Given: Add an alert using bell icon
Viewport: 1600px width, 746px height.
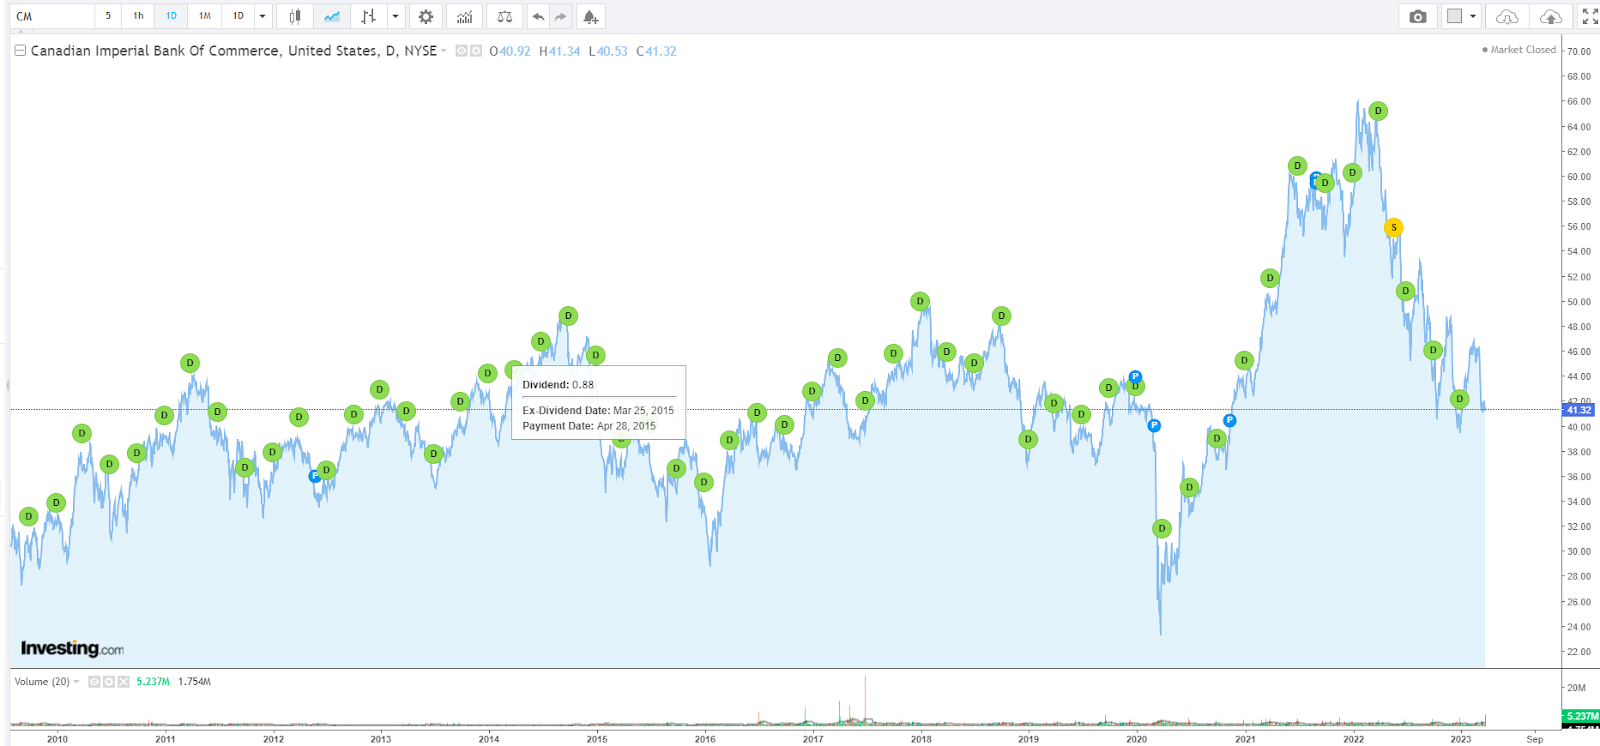Looking at the screenshot, I should pyautogui.click(x=590, y=16).
